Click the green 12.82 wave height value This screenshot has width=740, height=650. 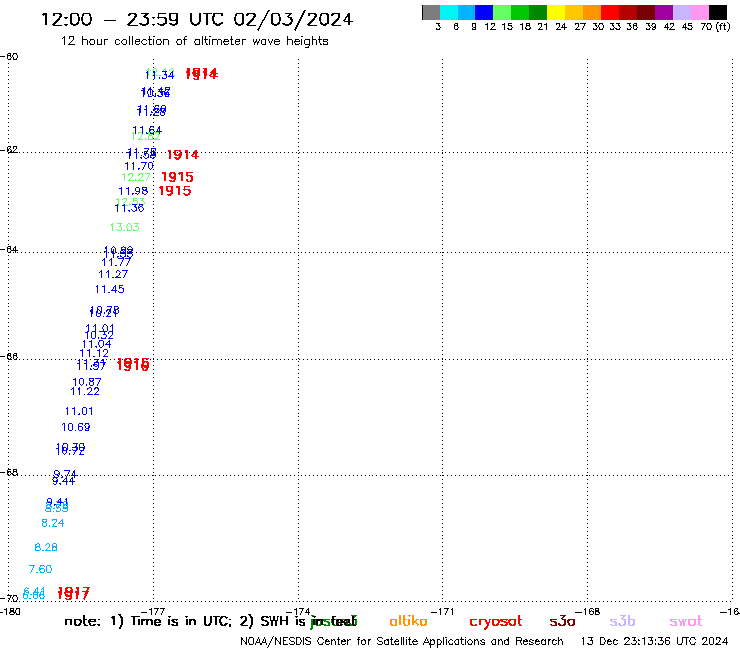pyautogui.click(x=146, y=137)
